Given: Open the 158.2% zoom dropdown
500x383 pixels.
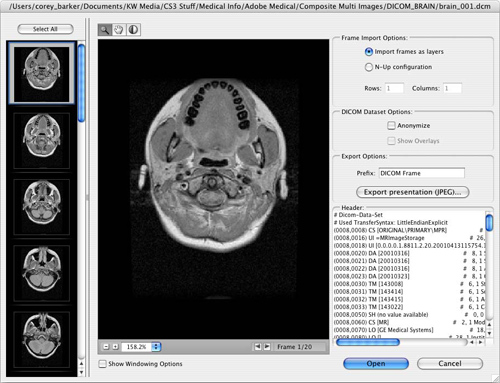Looking at the screenshot, I should 156,347.
